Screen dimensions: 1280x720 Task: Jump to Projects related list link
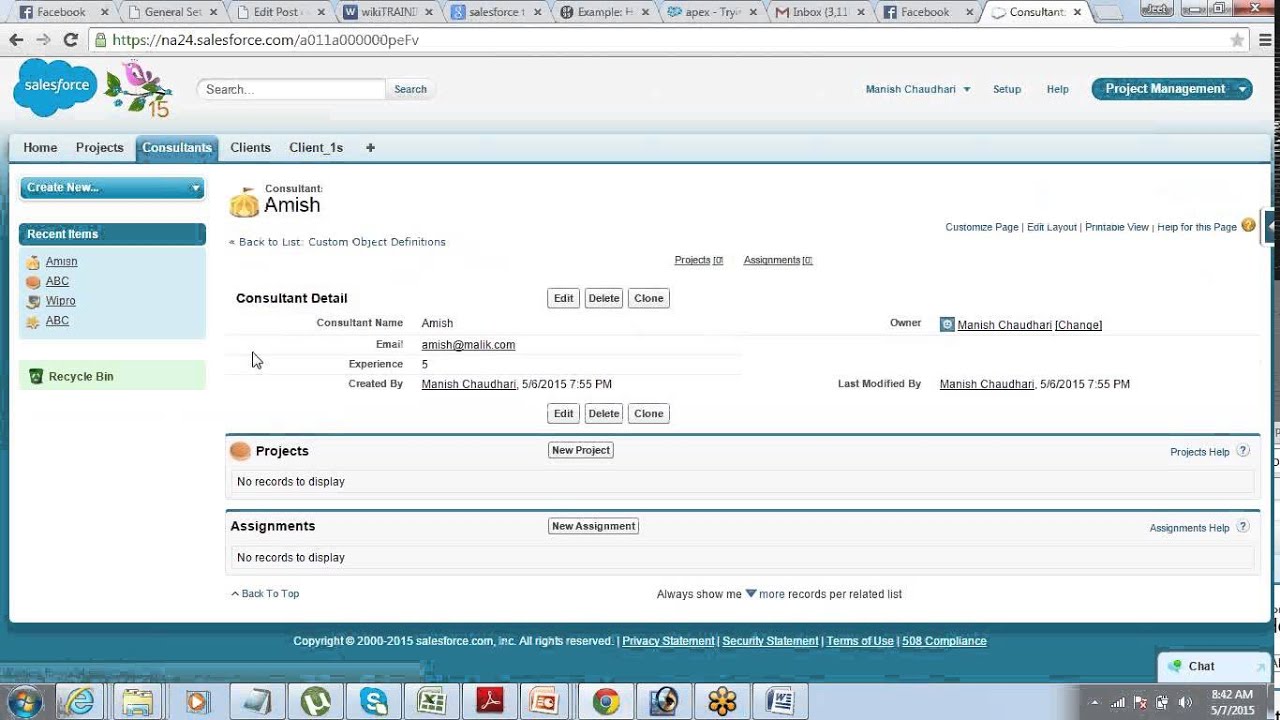coord(698,260)
